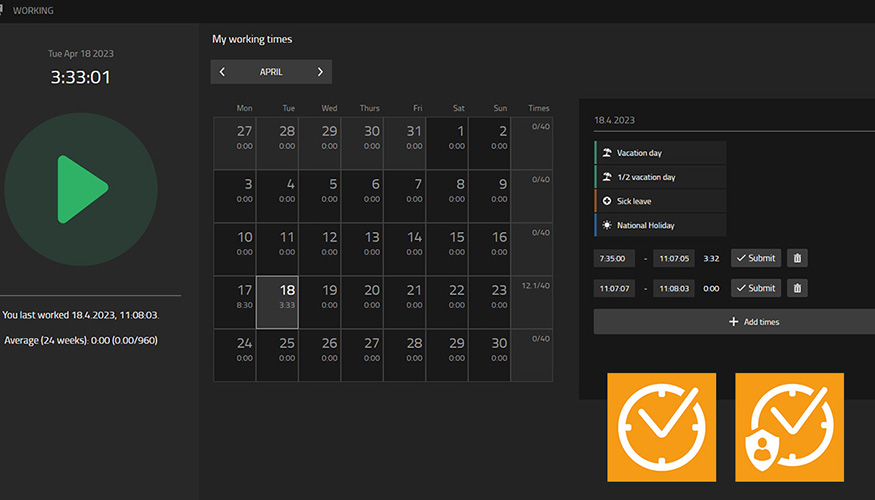The width and height of the screenshot is (875, 500).
Task: Click the Add times button
Action: click(x=734, y=322)
